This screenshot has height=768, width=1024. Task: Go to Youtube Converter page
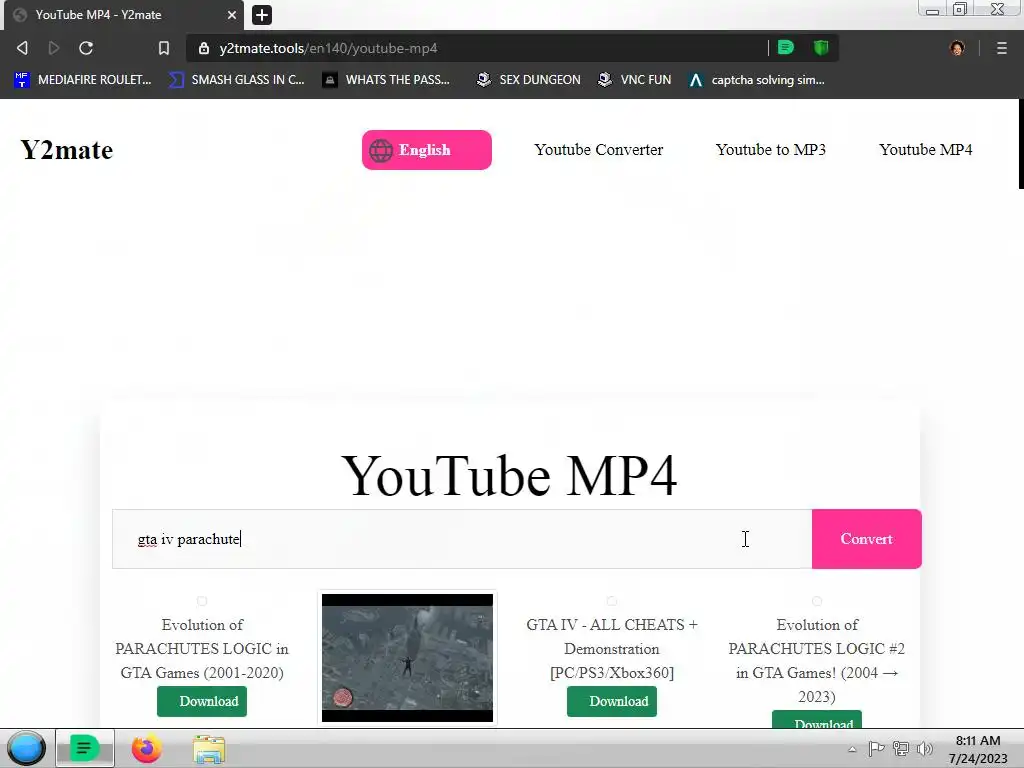pos(599,150)
